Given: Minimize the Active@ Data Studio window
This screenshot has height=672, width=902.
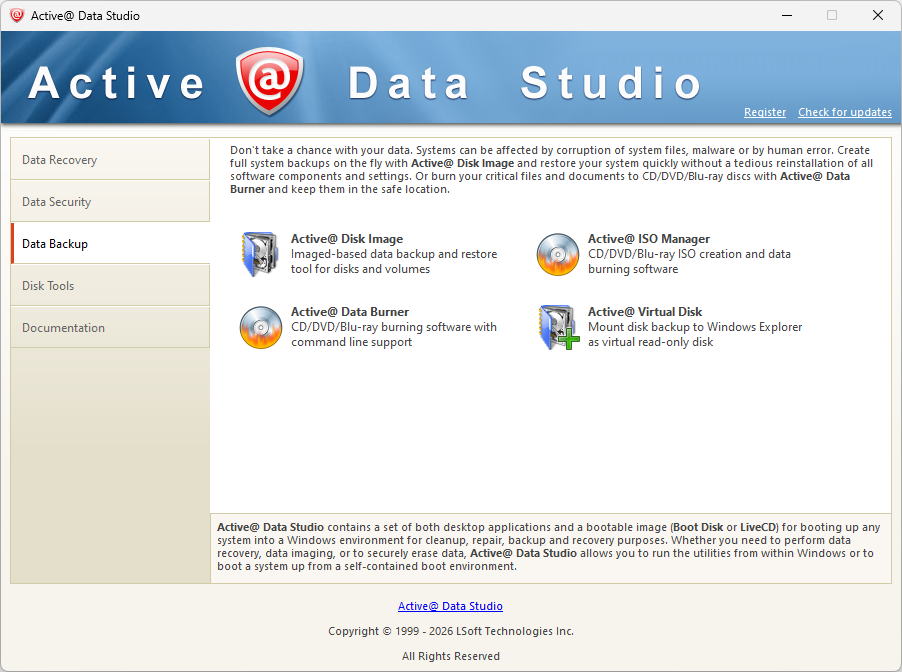Looking at the screenshot, I should pos(787,16).
